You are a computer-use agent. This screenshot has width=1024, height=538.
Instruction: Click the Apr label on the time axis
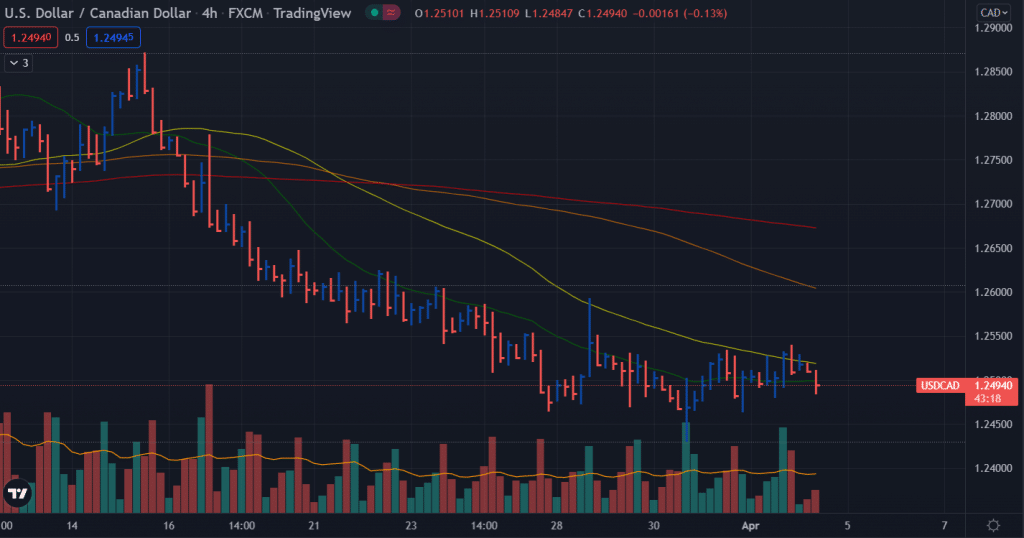pos(750,526)
